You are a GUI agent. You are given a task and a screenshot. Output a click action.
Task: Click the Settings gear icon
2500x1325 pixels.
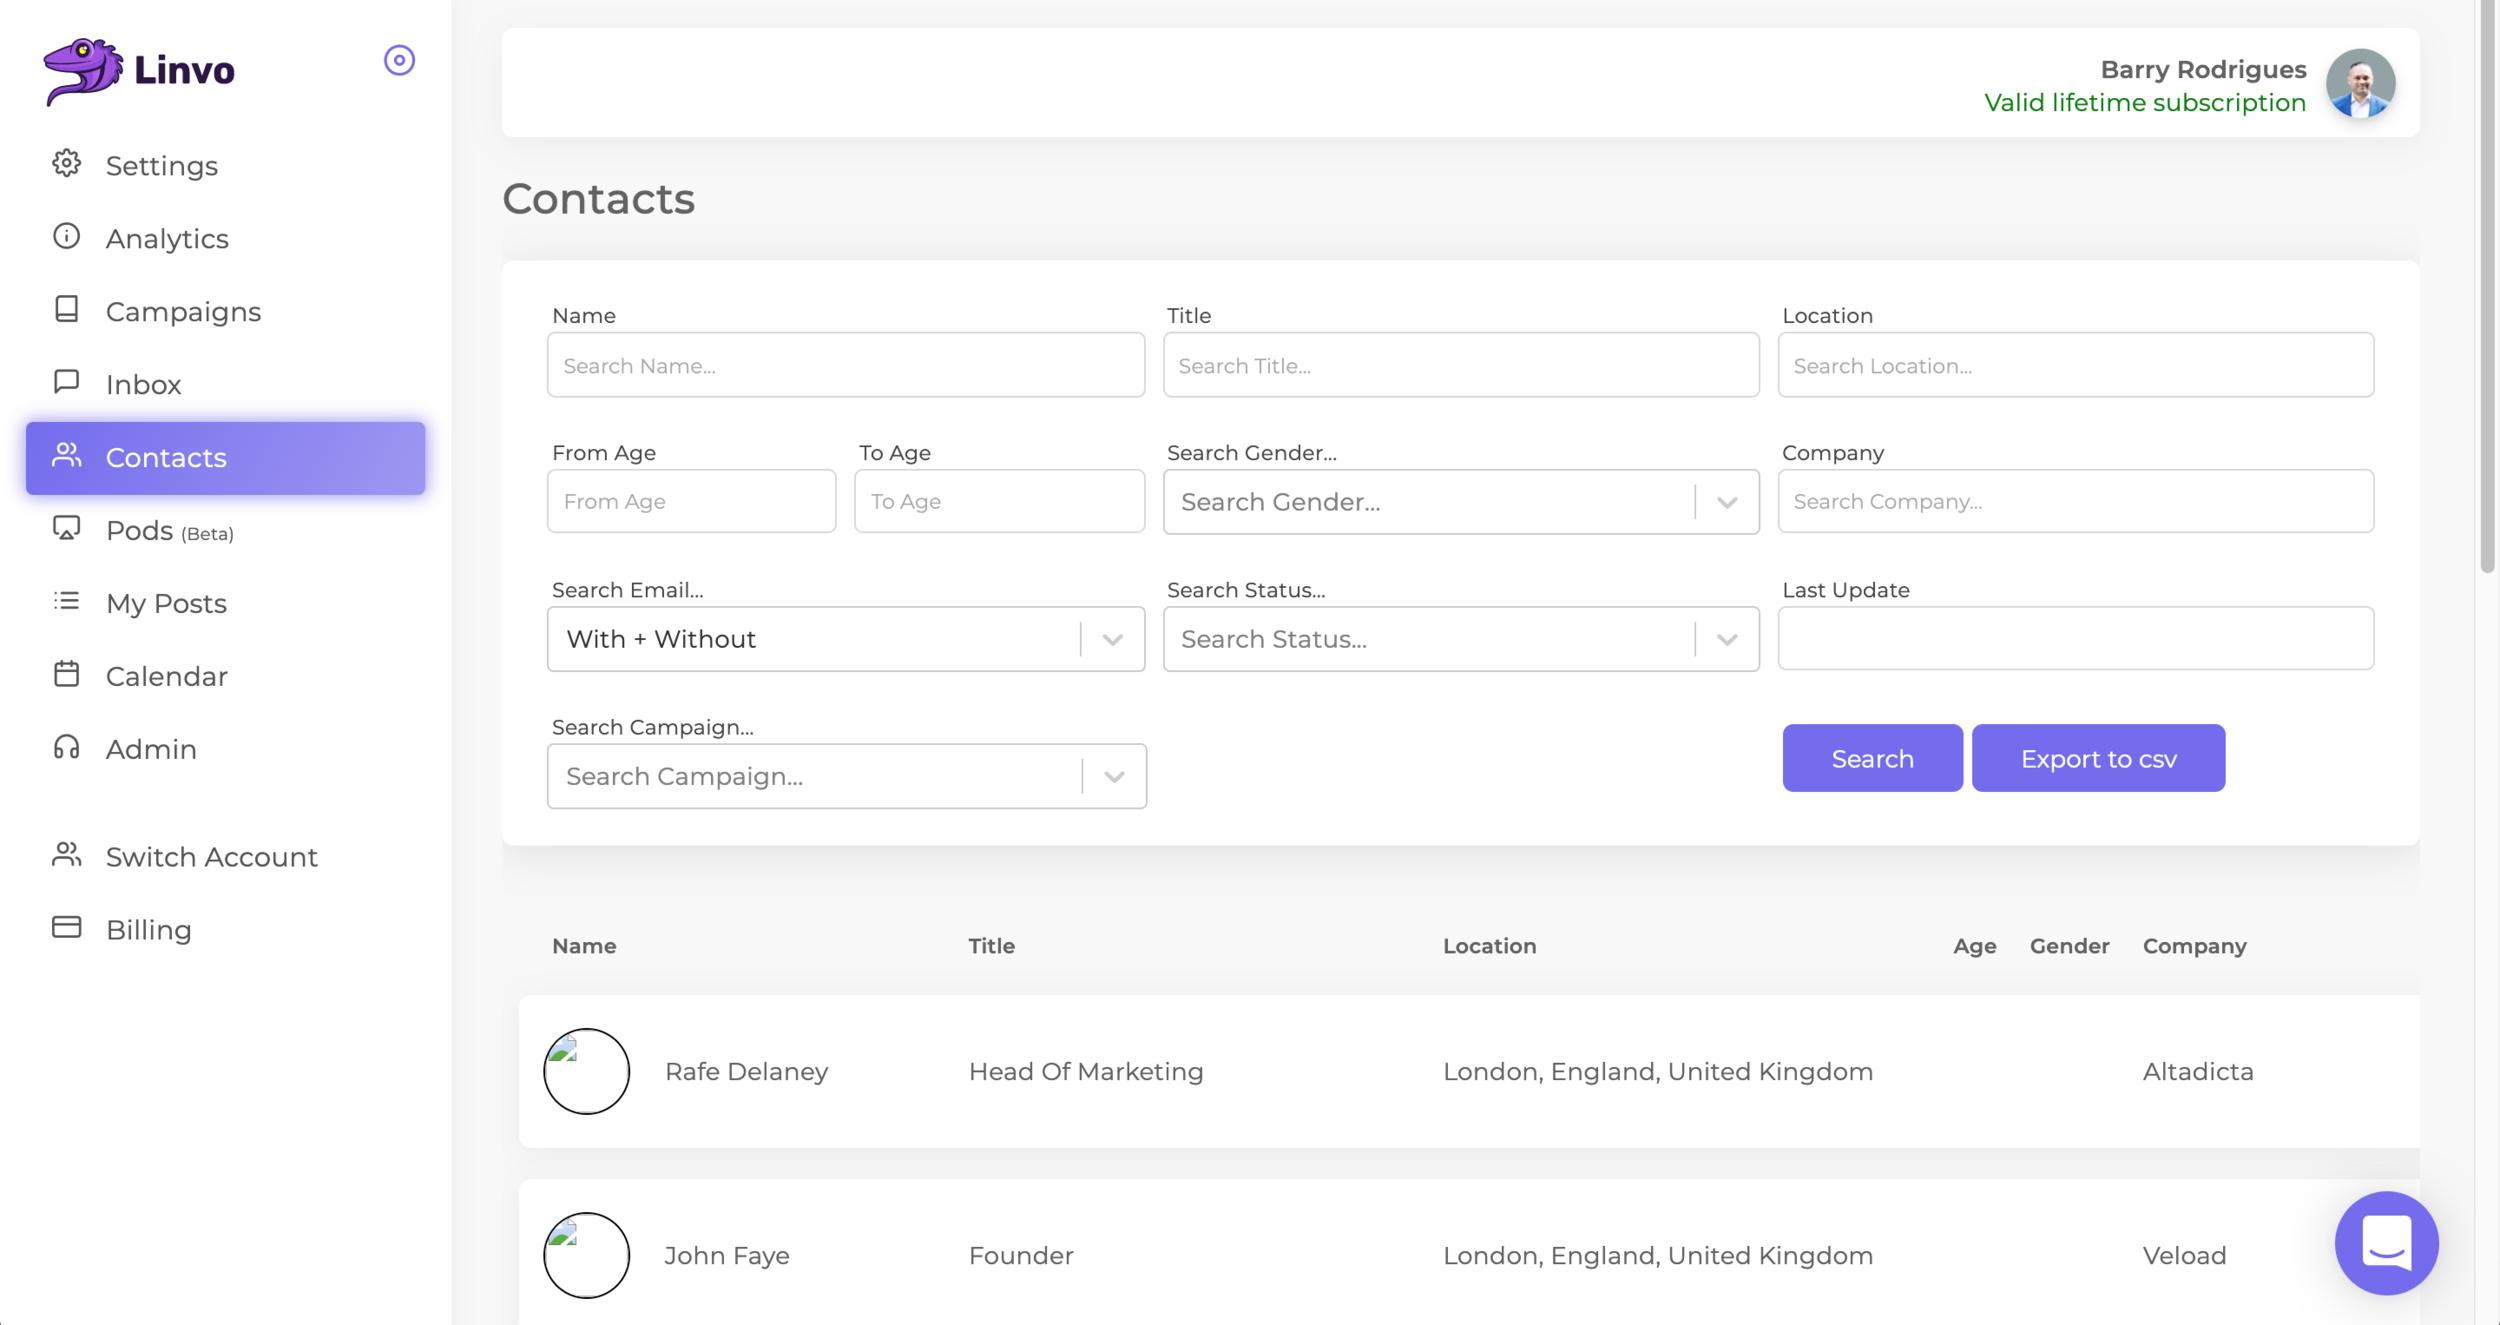[66, 164]
